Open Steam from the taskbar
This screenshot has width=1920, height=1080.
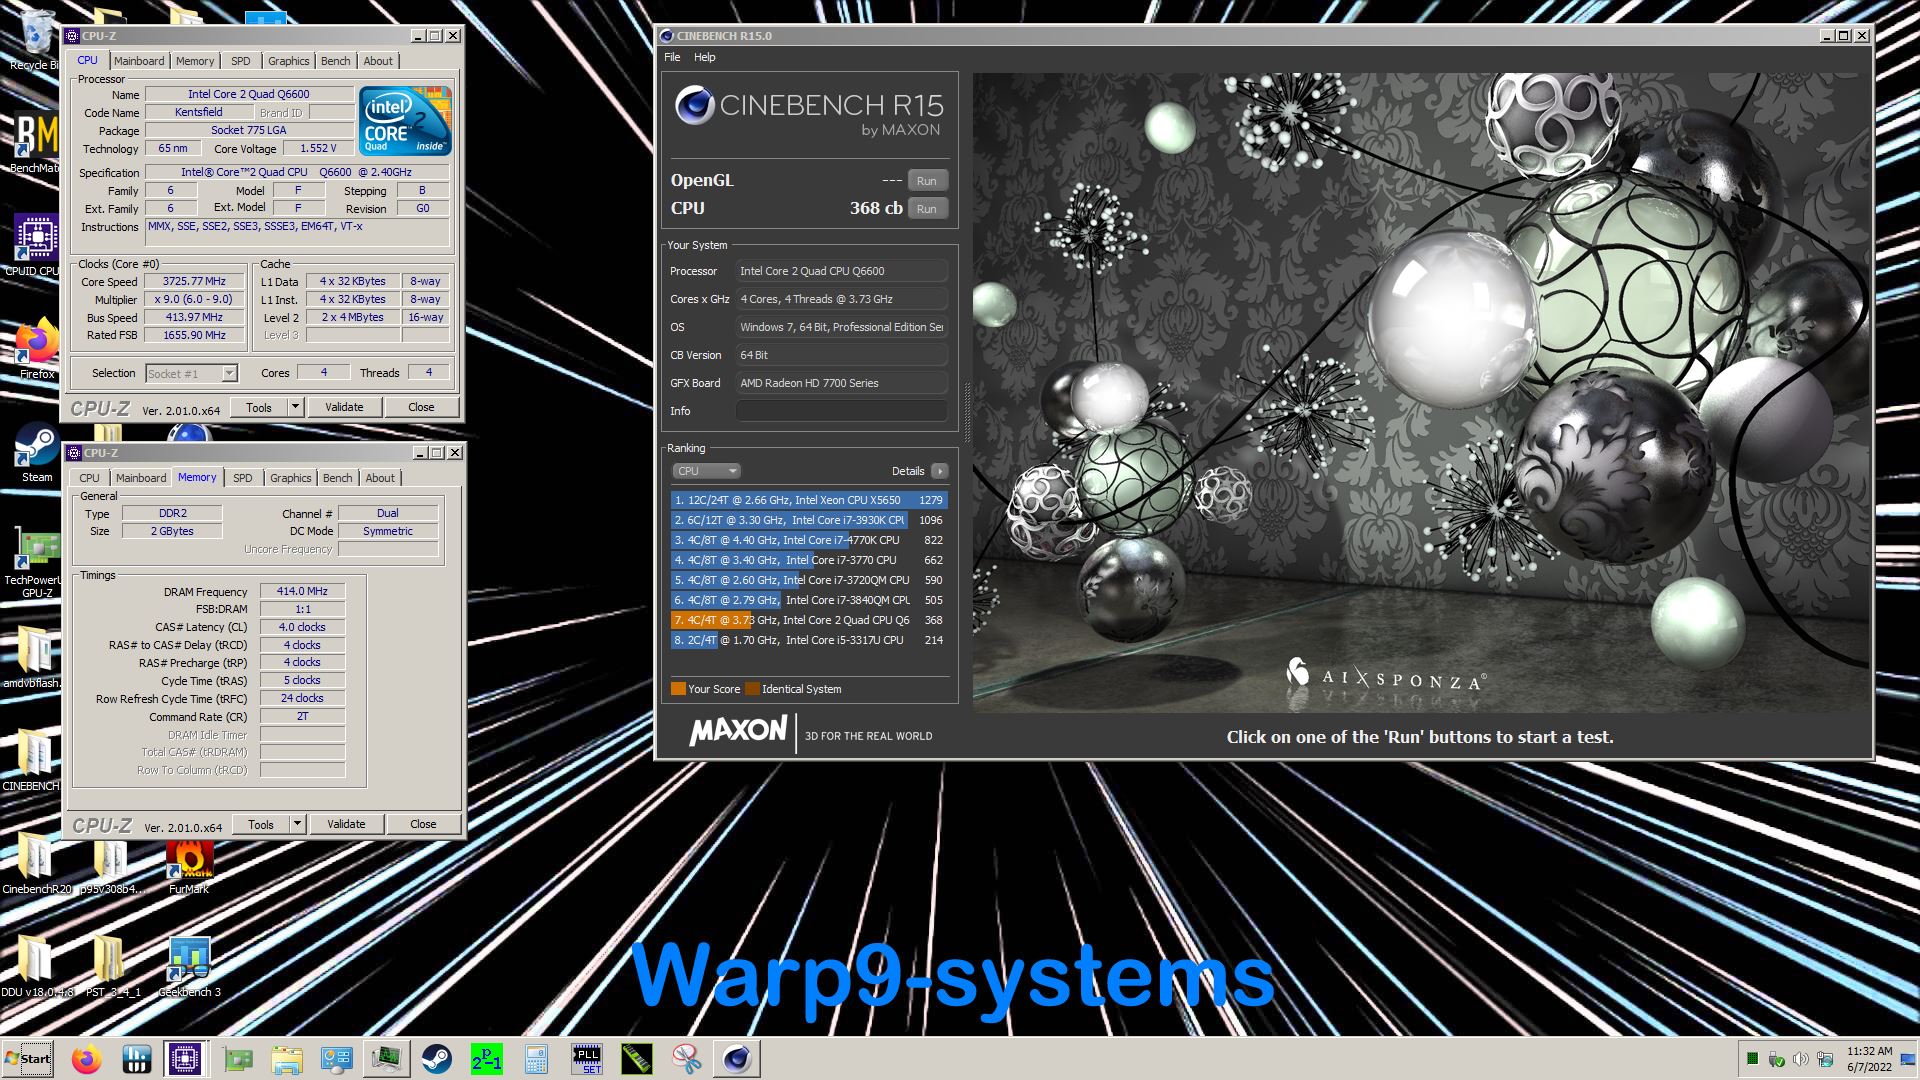436,1059
